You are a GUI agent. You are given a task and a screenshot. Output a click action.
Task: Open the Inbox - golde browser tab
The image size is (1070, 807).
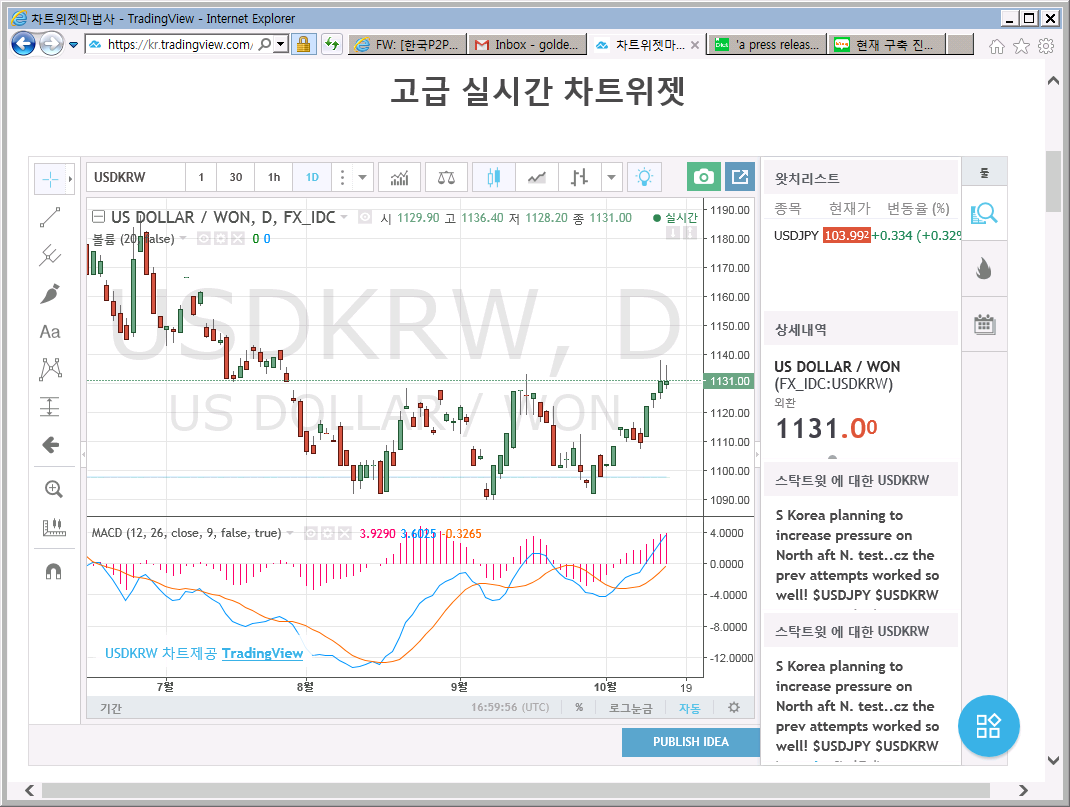(x=527, y=45)
